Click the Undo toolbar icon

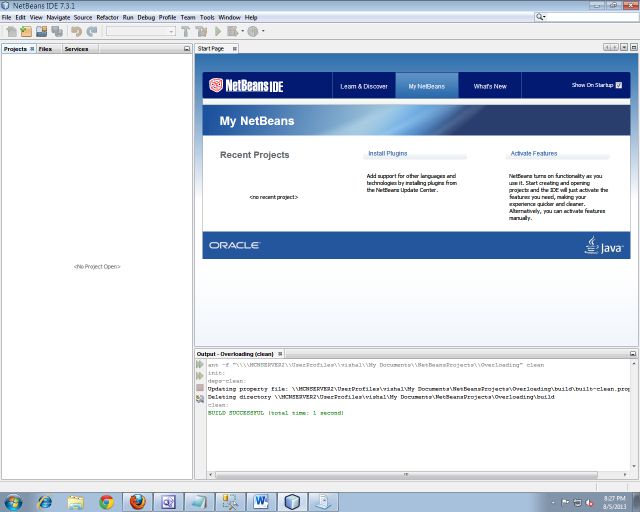(x=76, y=31)
